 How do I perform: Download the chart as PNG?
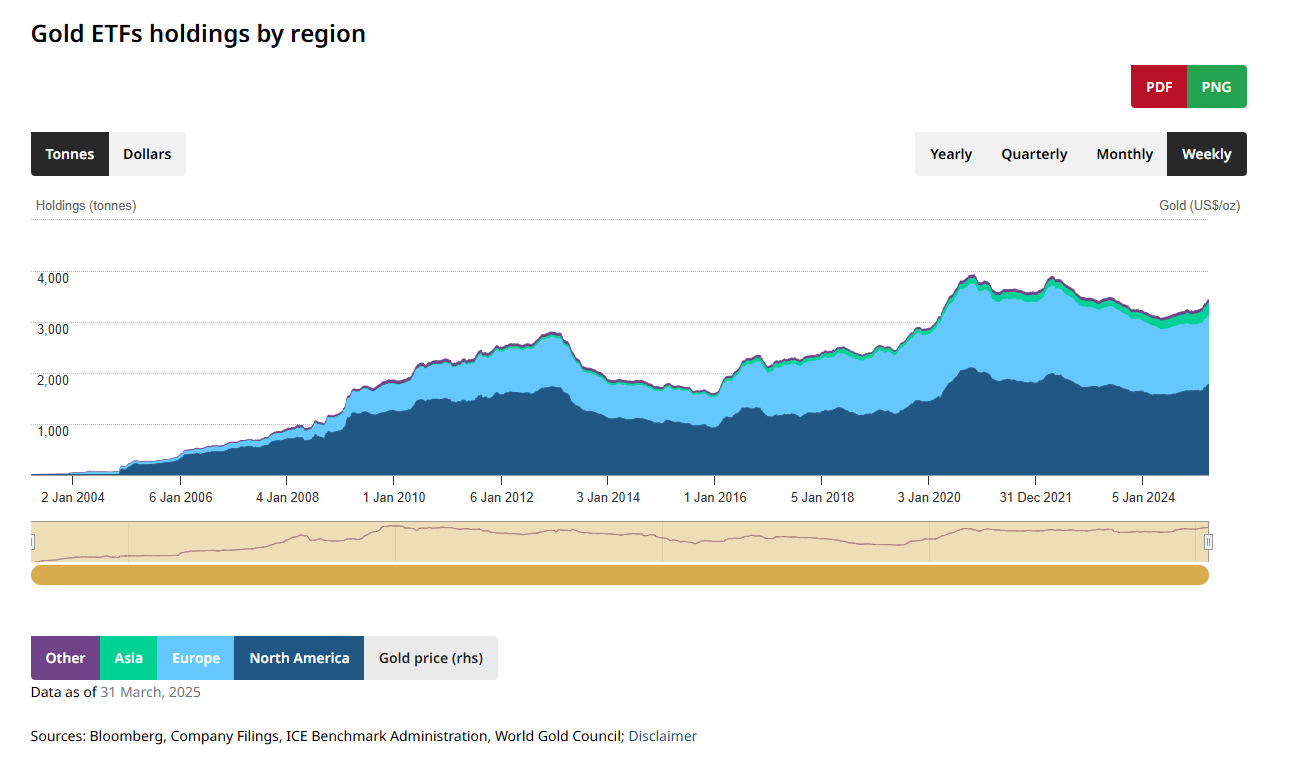(1216, 87)
